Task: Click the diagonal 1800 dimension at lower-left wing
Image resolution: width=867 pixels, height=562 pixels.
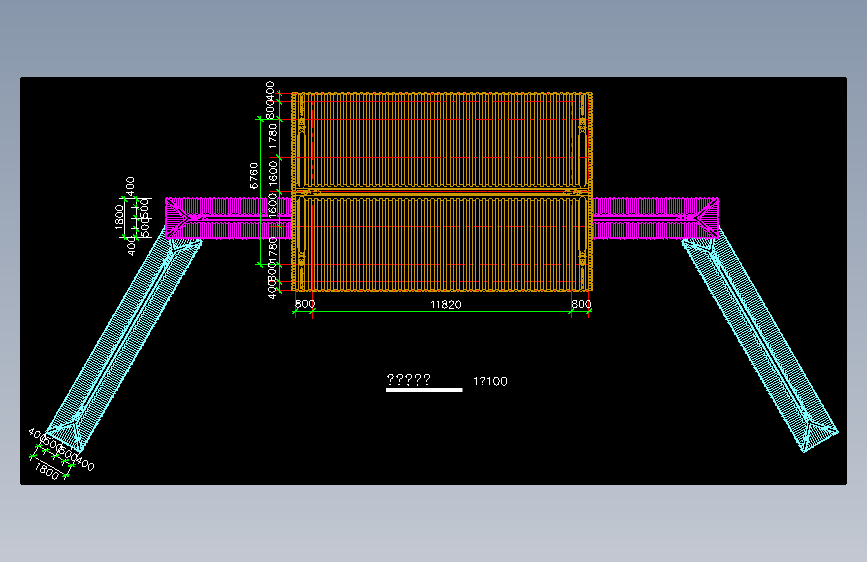Action: point(46,472)
